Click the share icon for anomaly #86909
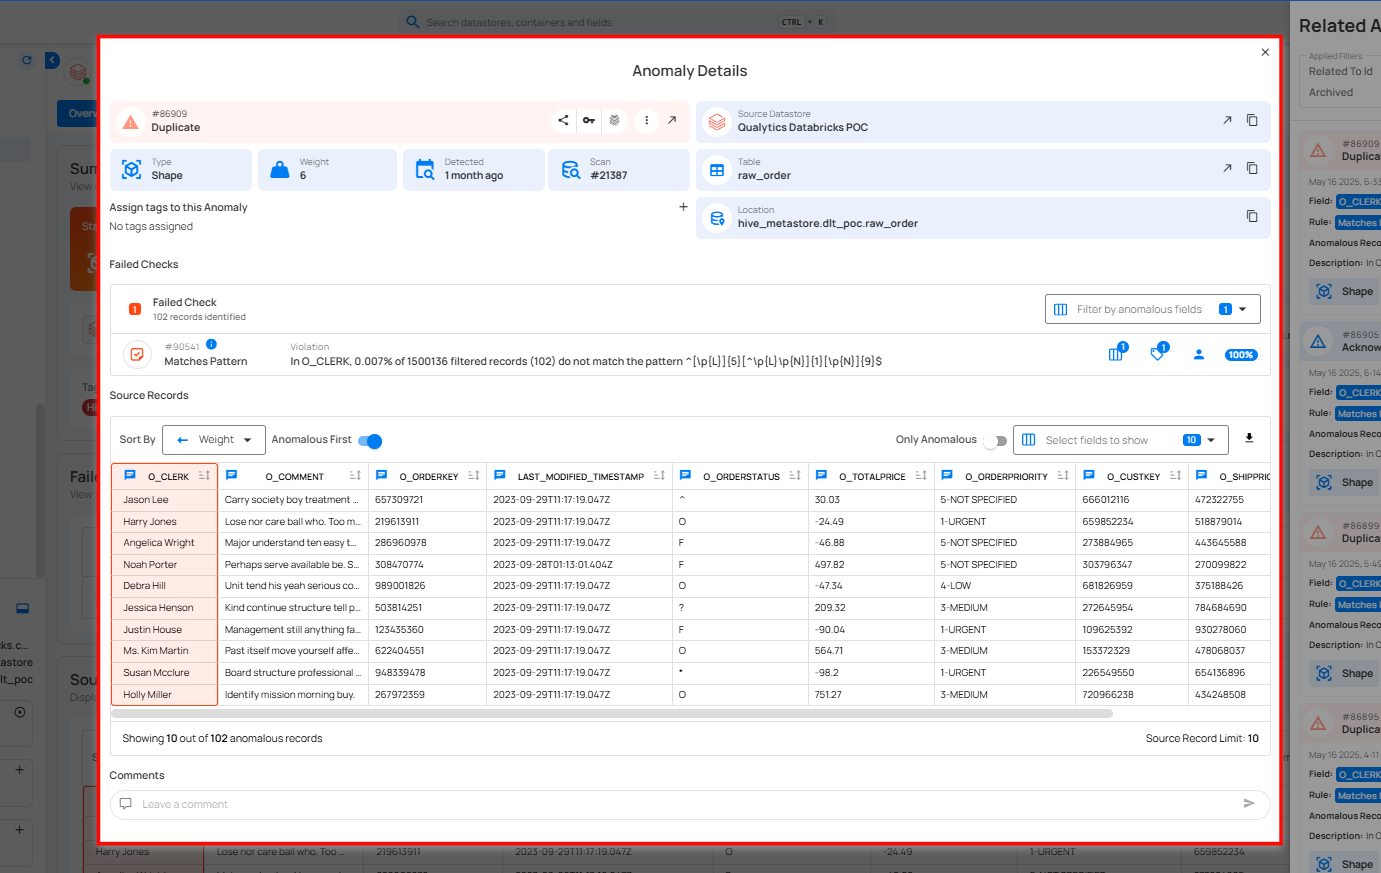1381x873 pixels. coord(563,120)
